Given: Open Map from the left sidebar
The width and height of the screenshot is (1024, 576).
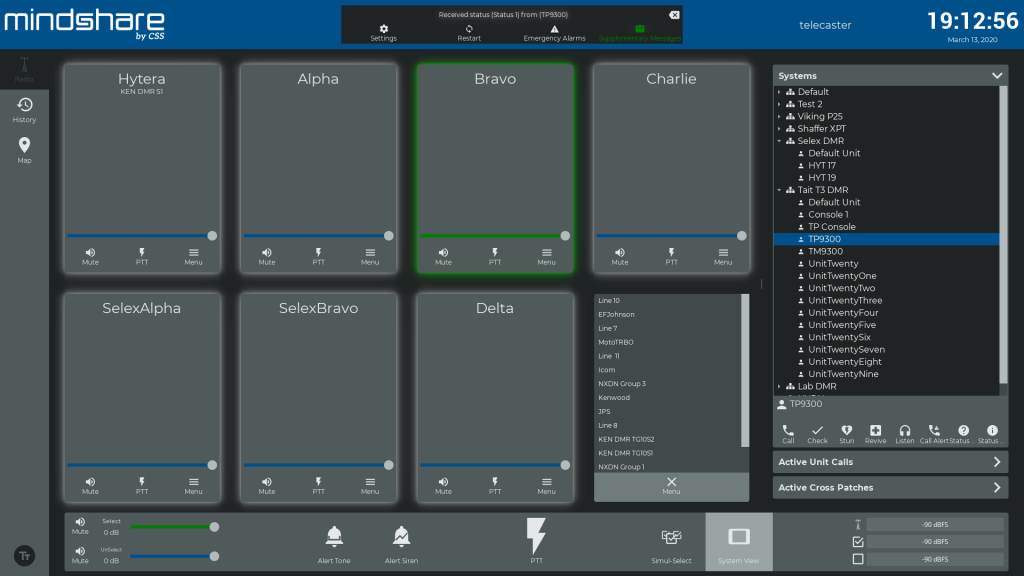Looking at the screenshot, I should pos(24,146).
